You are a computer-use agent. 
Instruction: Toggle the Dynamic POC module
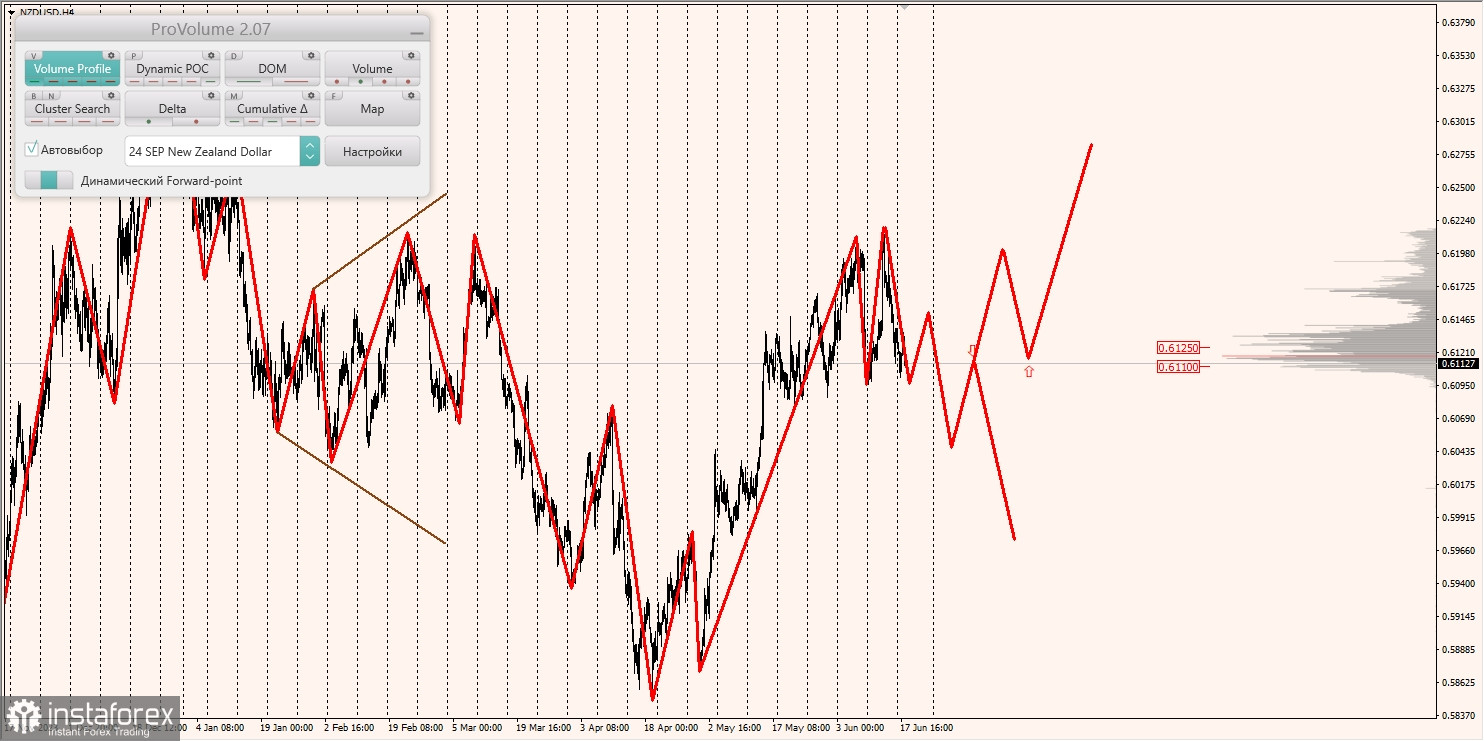pos(172,68)
